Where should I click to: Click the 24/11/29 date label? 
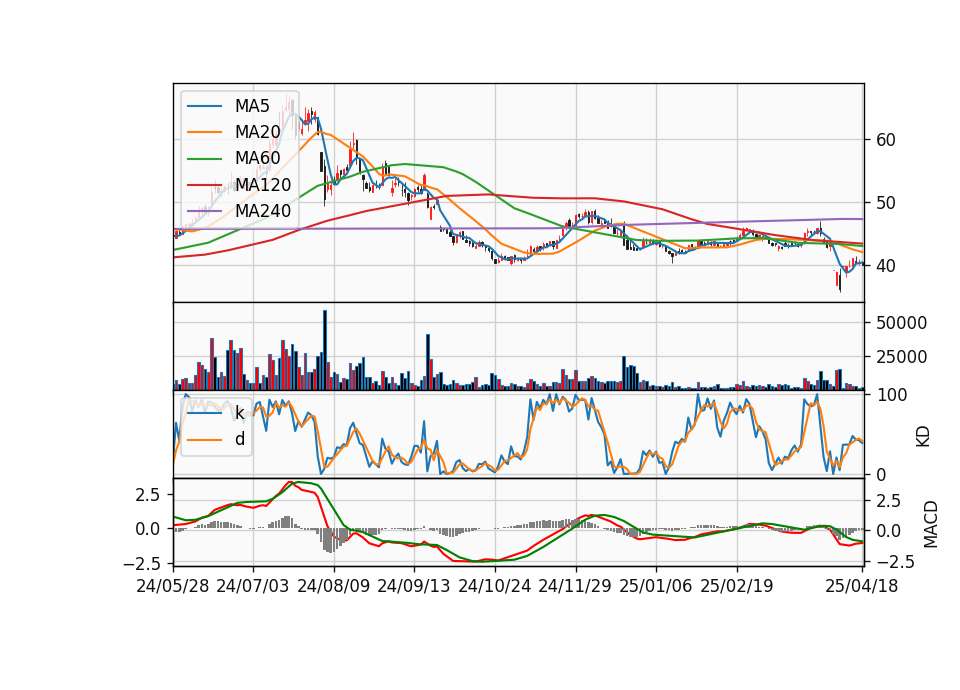tap(575, 586)
